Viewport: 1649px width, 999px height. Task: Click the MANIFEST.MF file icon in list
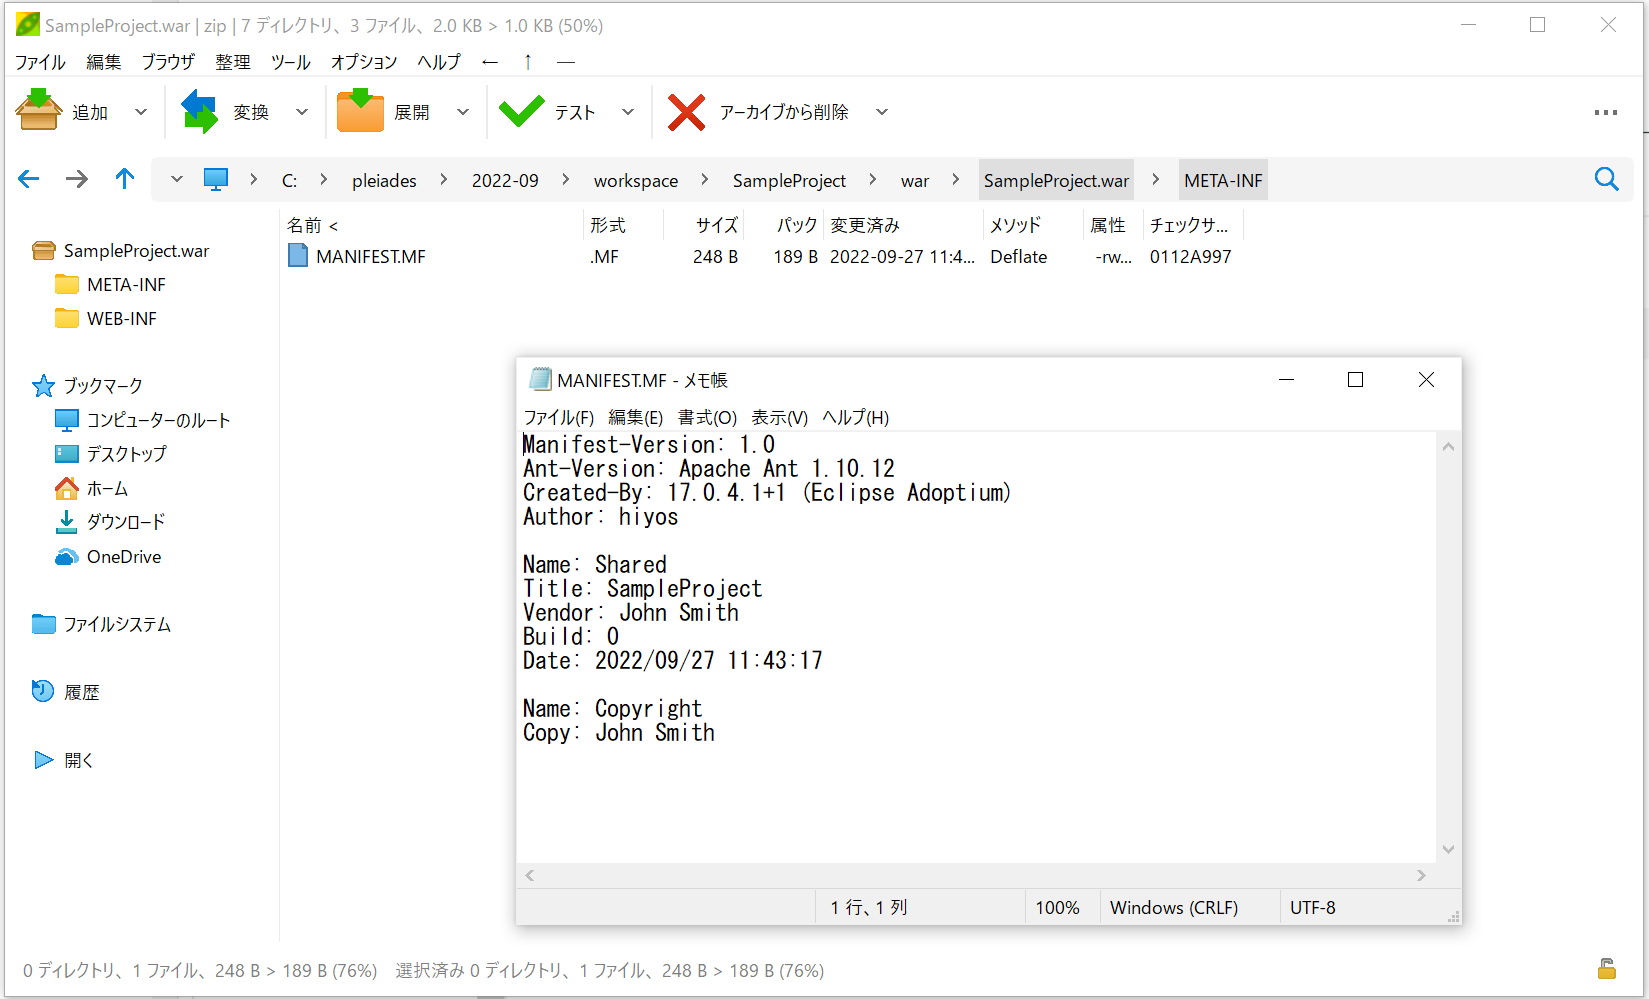(x=298, y=256)
